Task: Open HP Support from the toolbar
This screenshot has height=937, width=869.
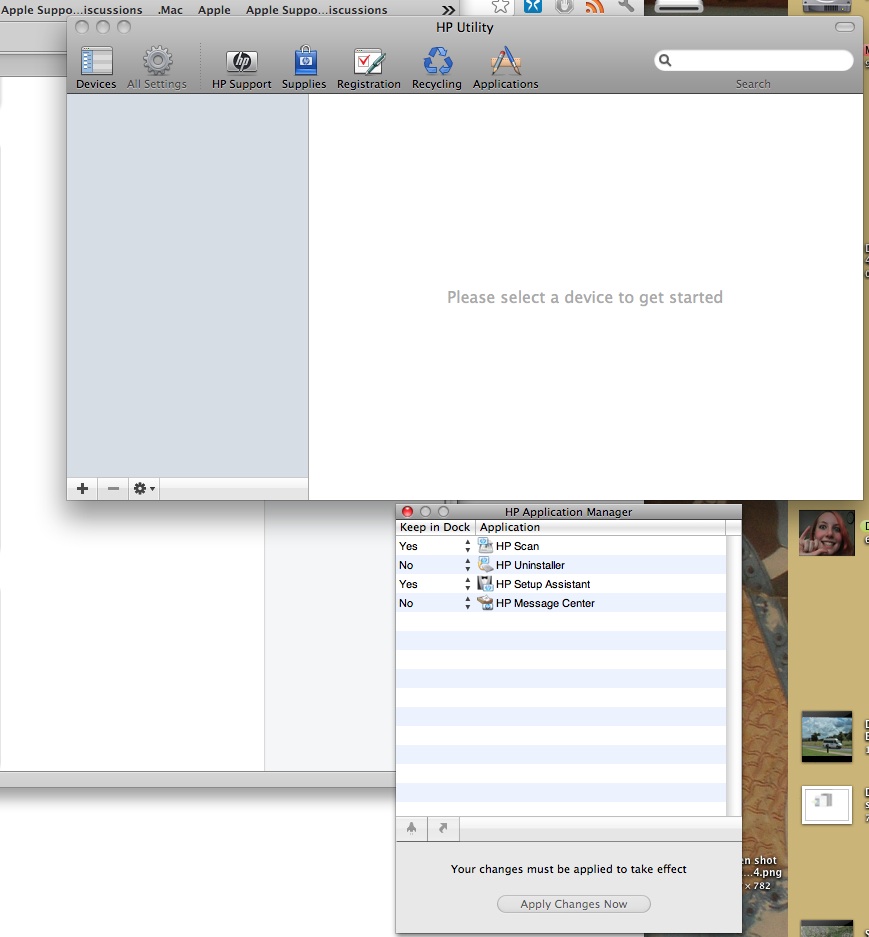Action: click(x=241, y=67)
